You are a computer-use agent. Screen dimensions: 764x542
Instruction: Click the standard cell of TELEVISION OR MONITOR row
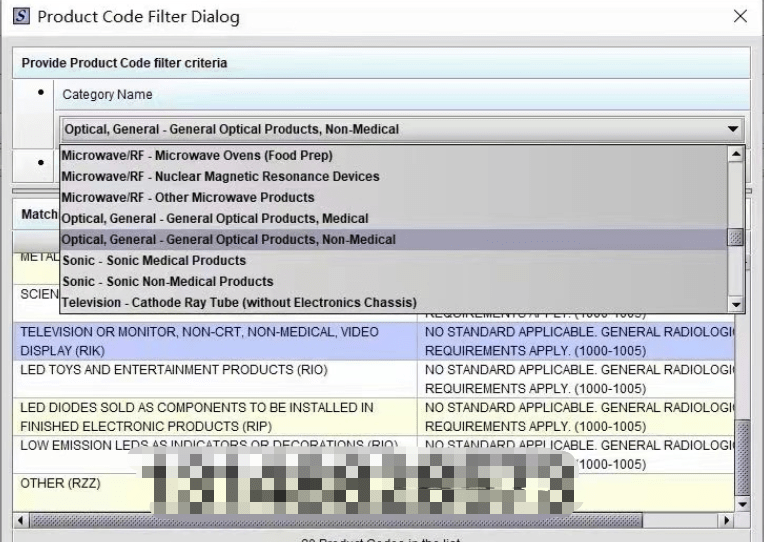coord(576,341)
